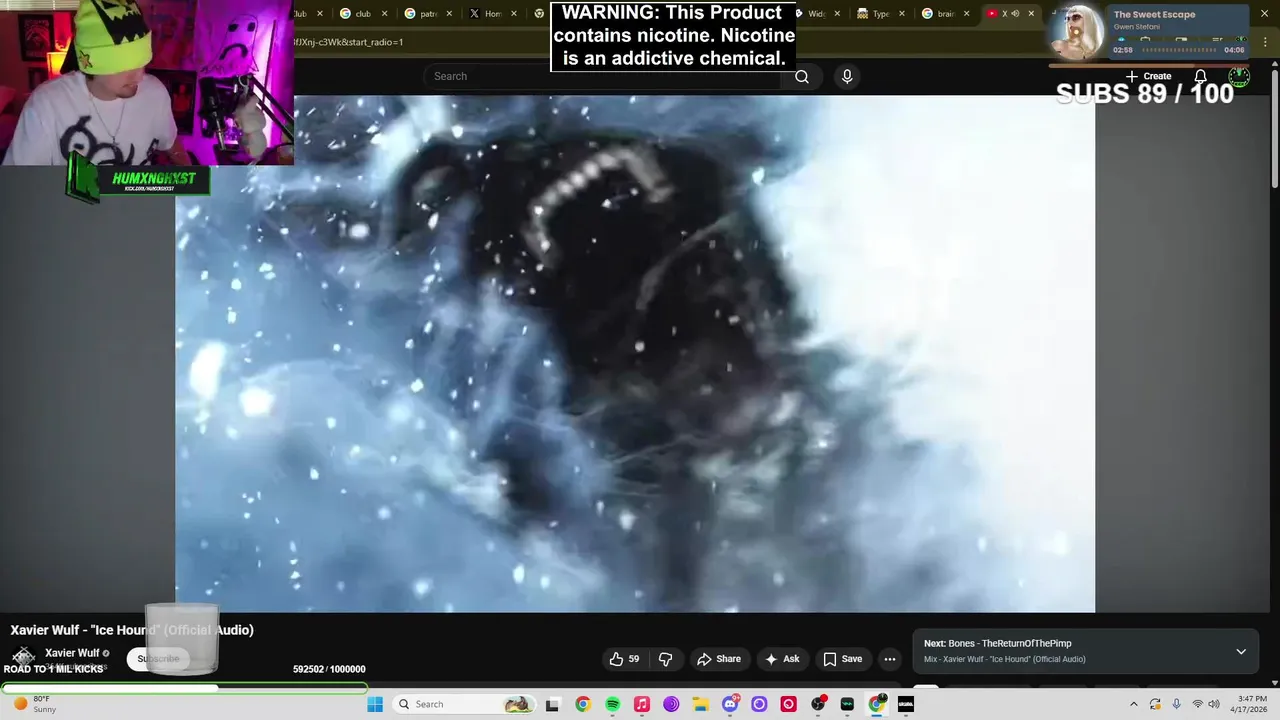This screenshot has width=1280, height=720.
Task: Open Task View in the taskbar
Action: pyautogui.click(x=552, y=704)
